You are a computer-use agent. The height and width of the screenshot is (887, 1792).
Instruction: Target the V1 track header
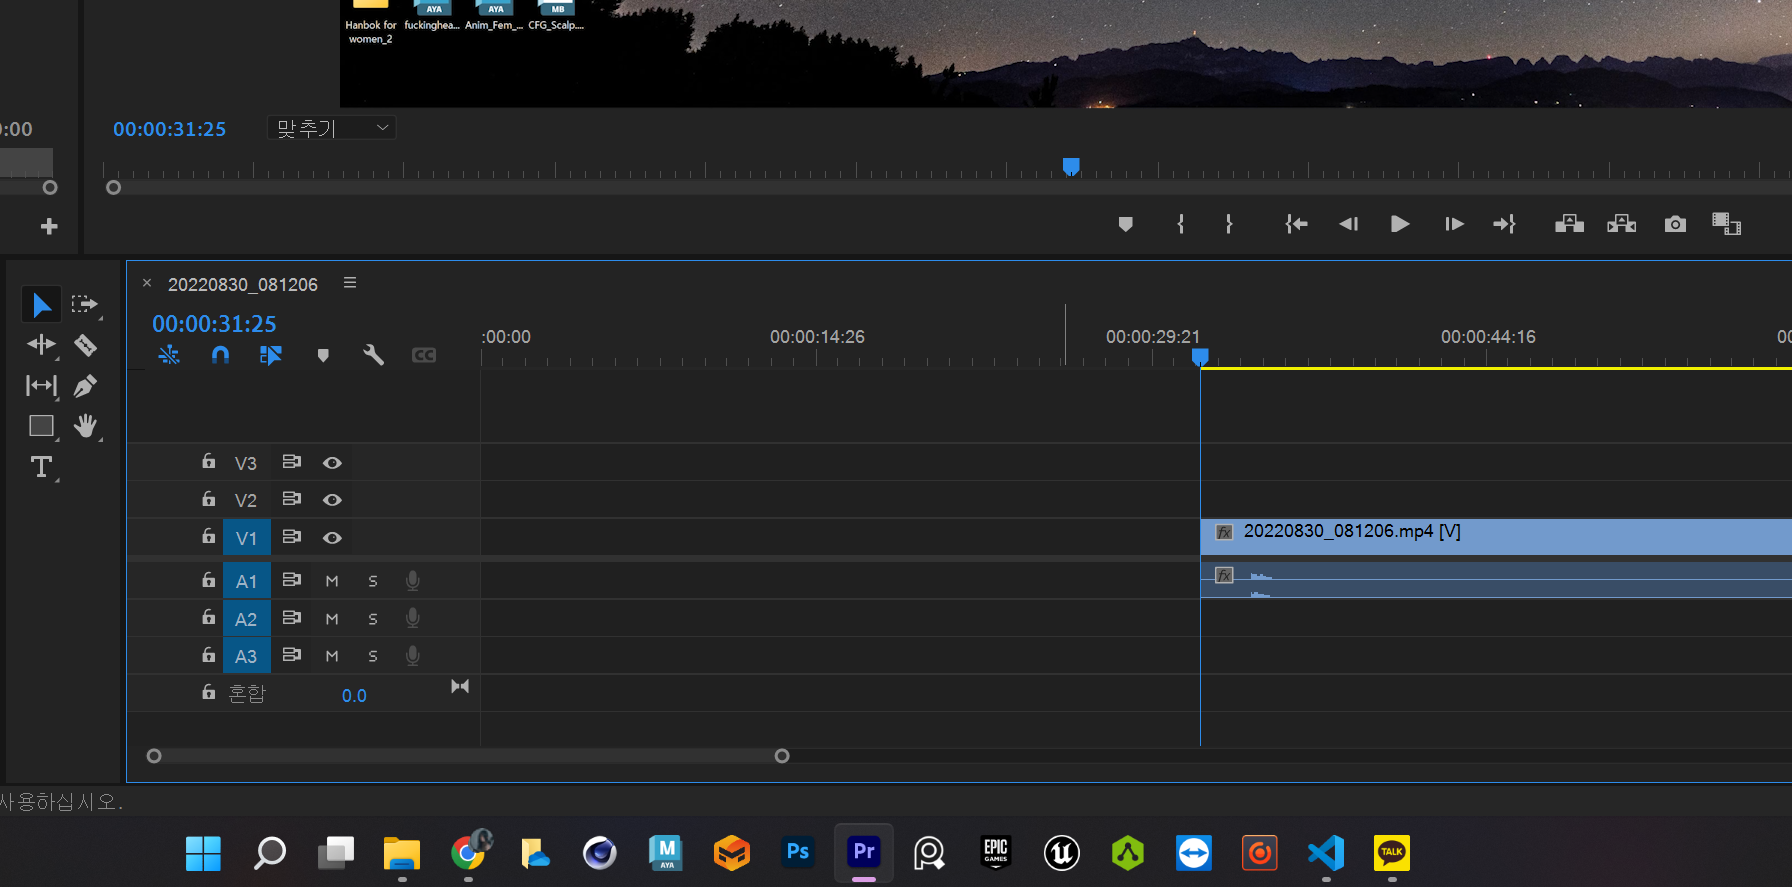[x=246, y=538]
